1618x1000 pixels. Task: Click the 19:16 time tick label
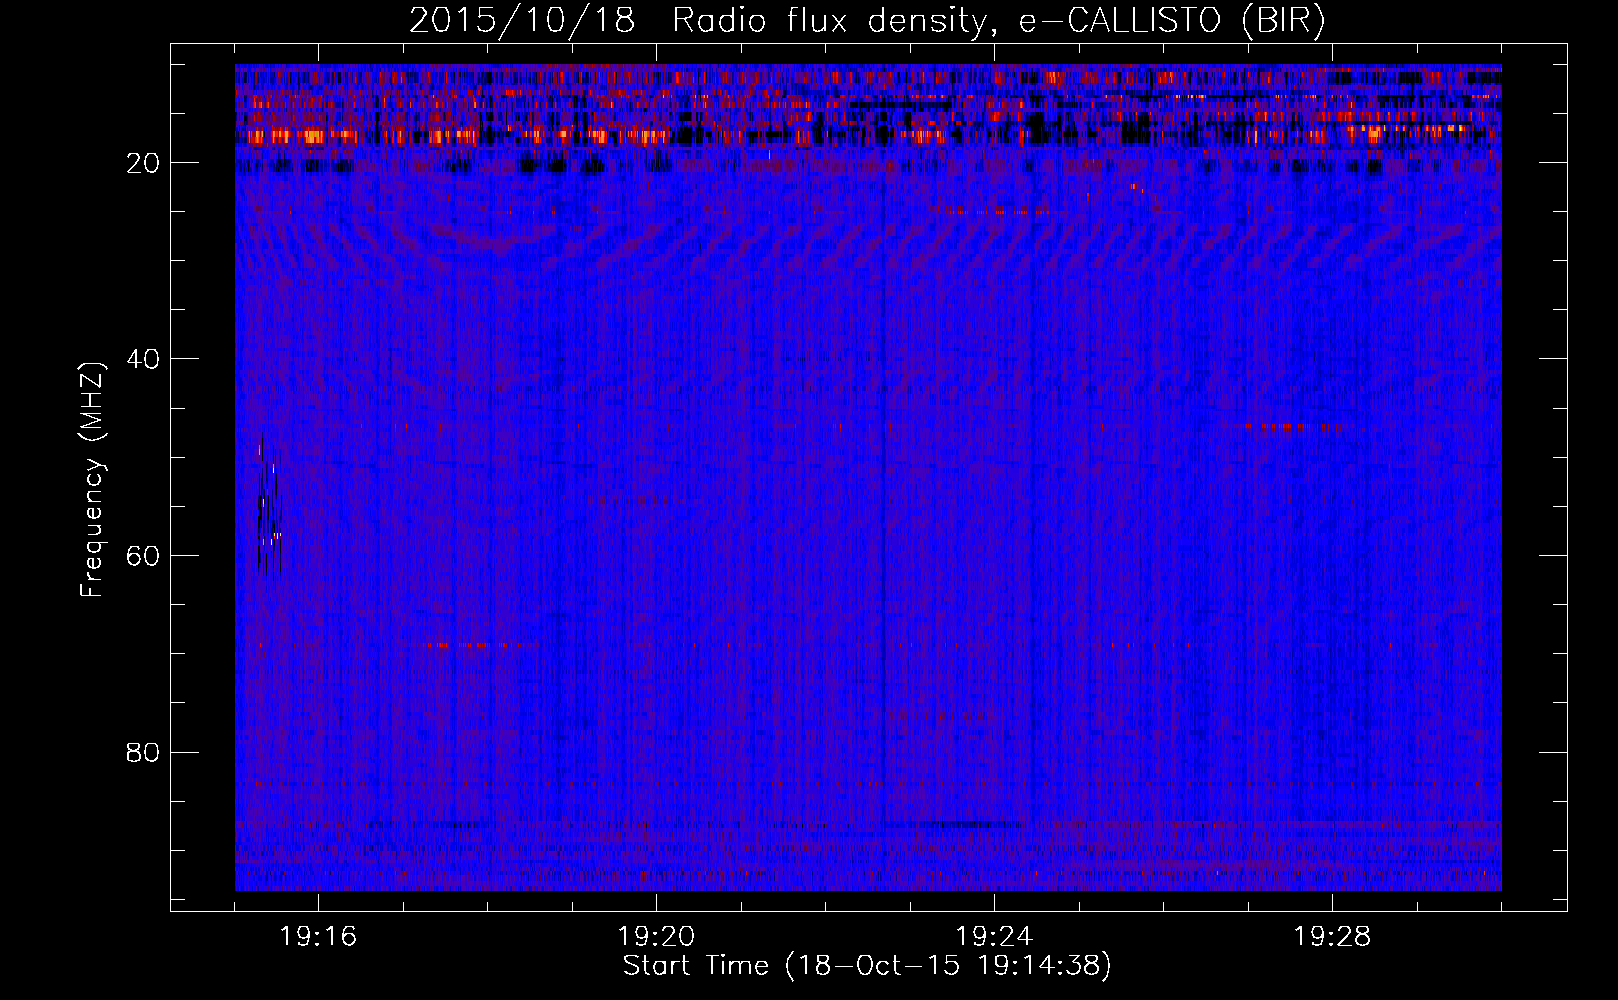(318, 937)
